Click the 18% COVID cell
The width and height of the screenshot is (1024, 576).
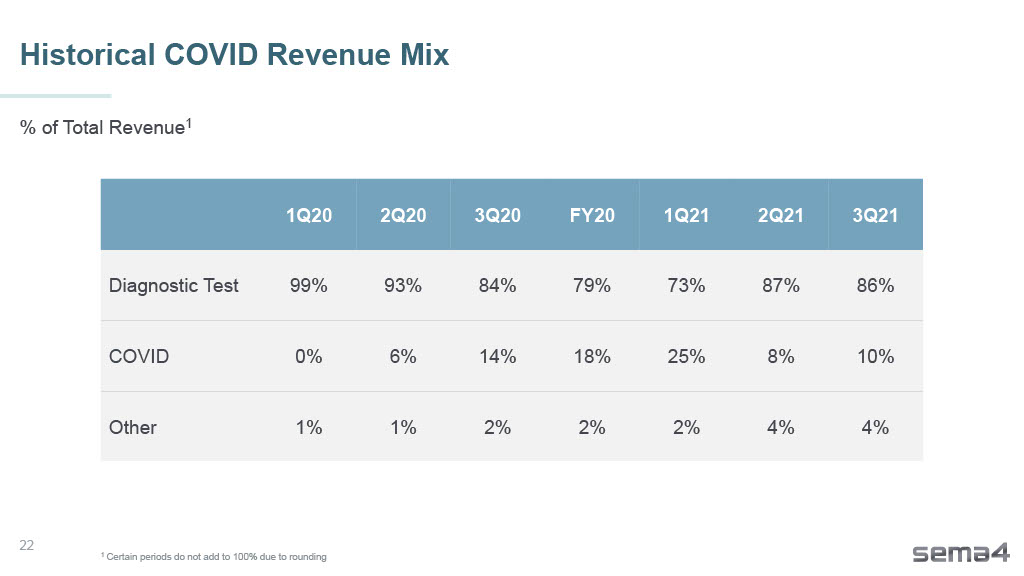click(592, 357)
